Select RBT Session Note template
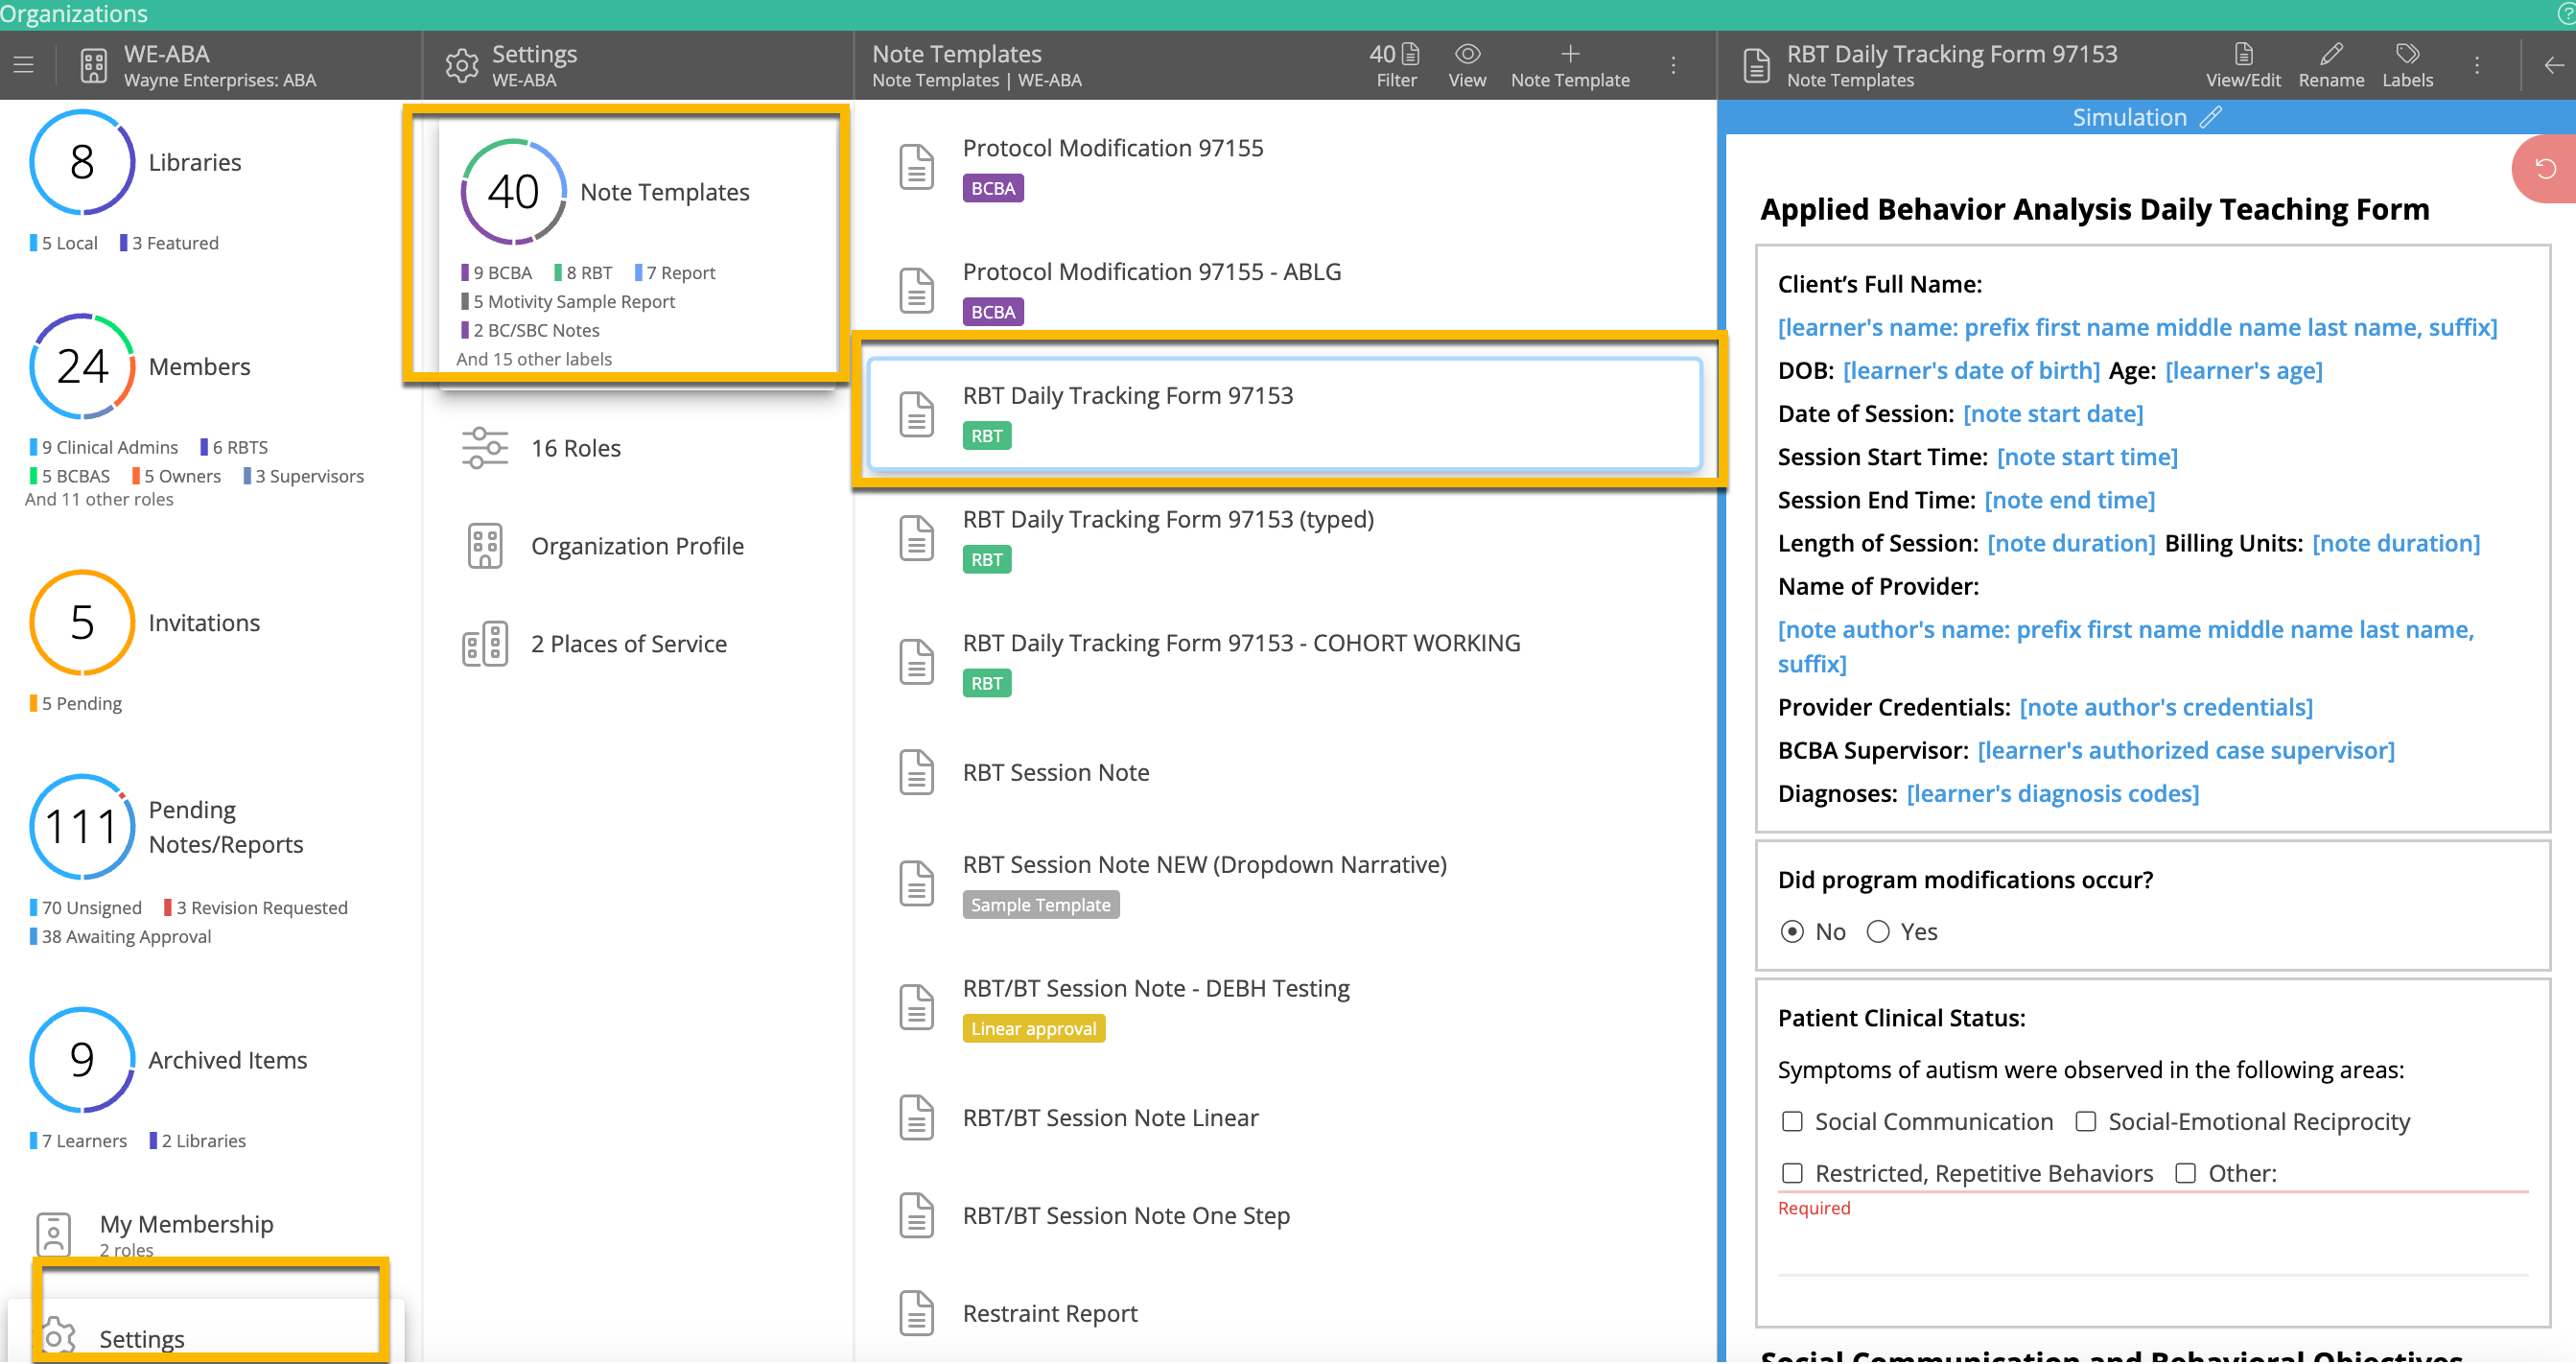Viewport: 2576px width, 1364px height. (1055, 772)
